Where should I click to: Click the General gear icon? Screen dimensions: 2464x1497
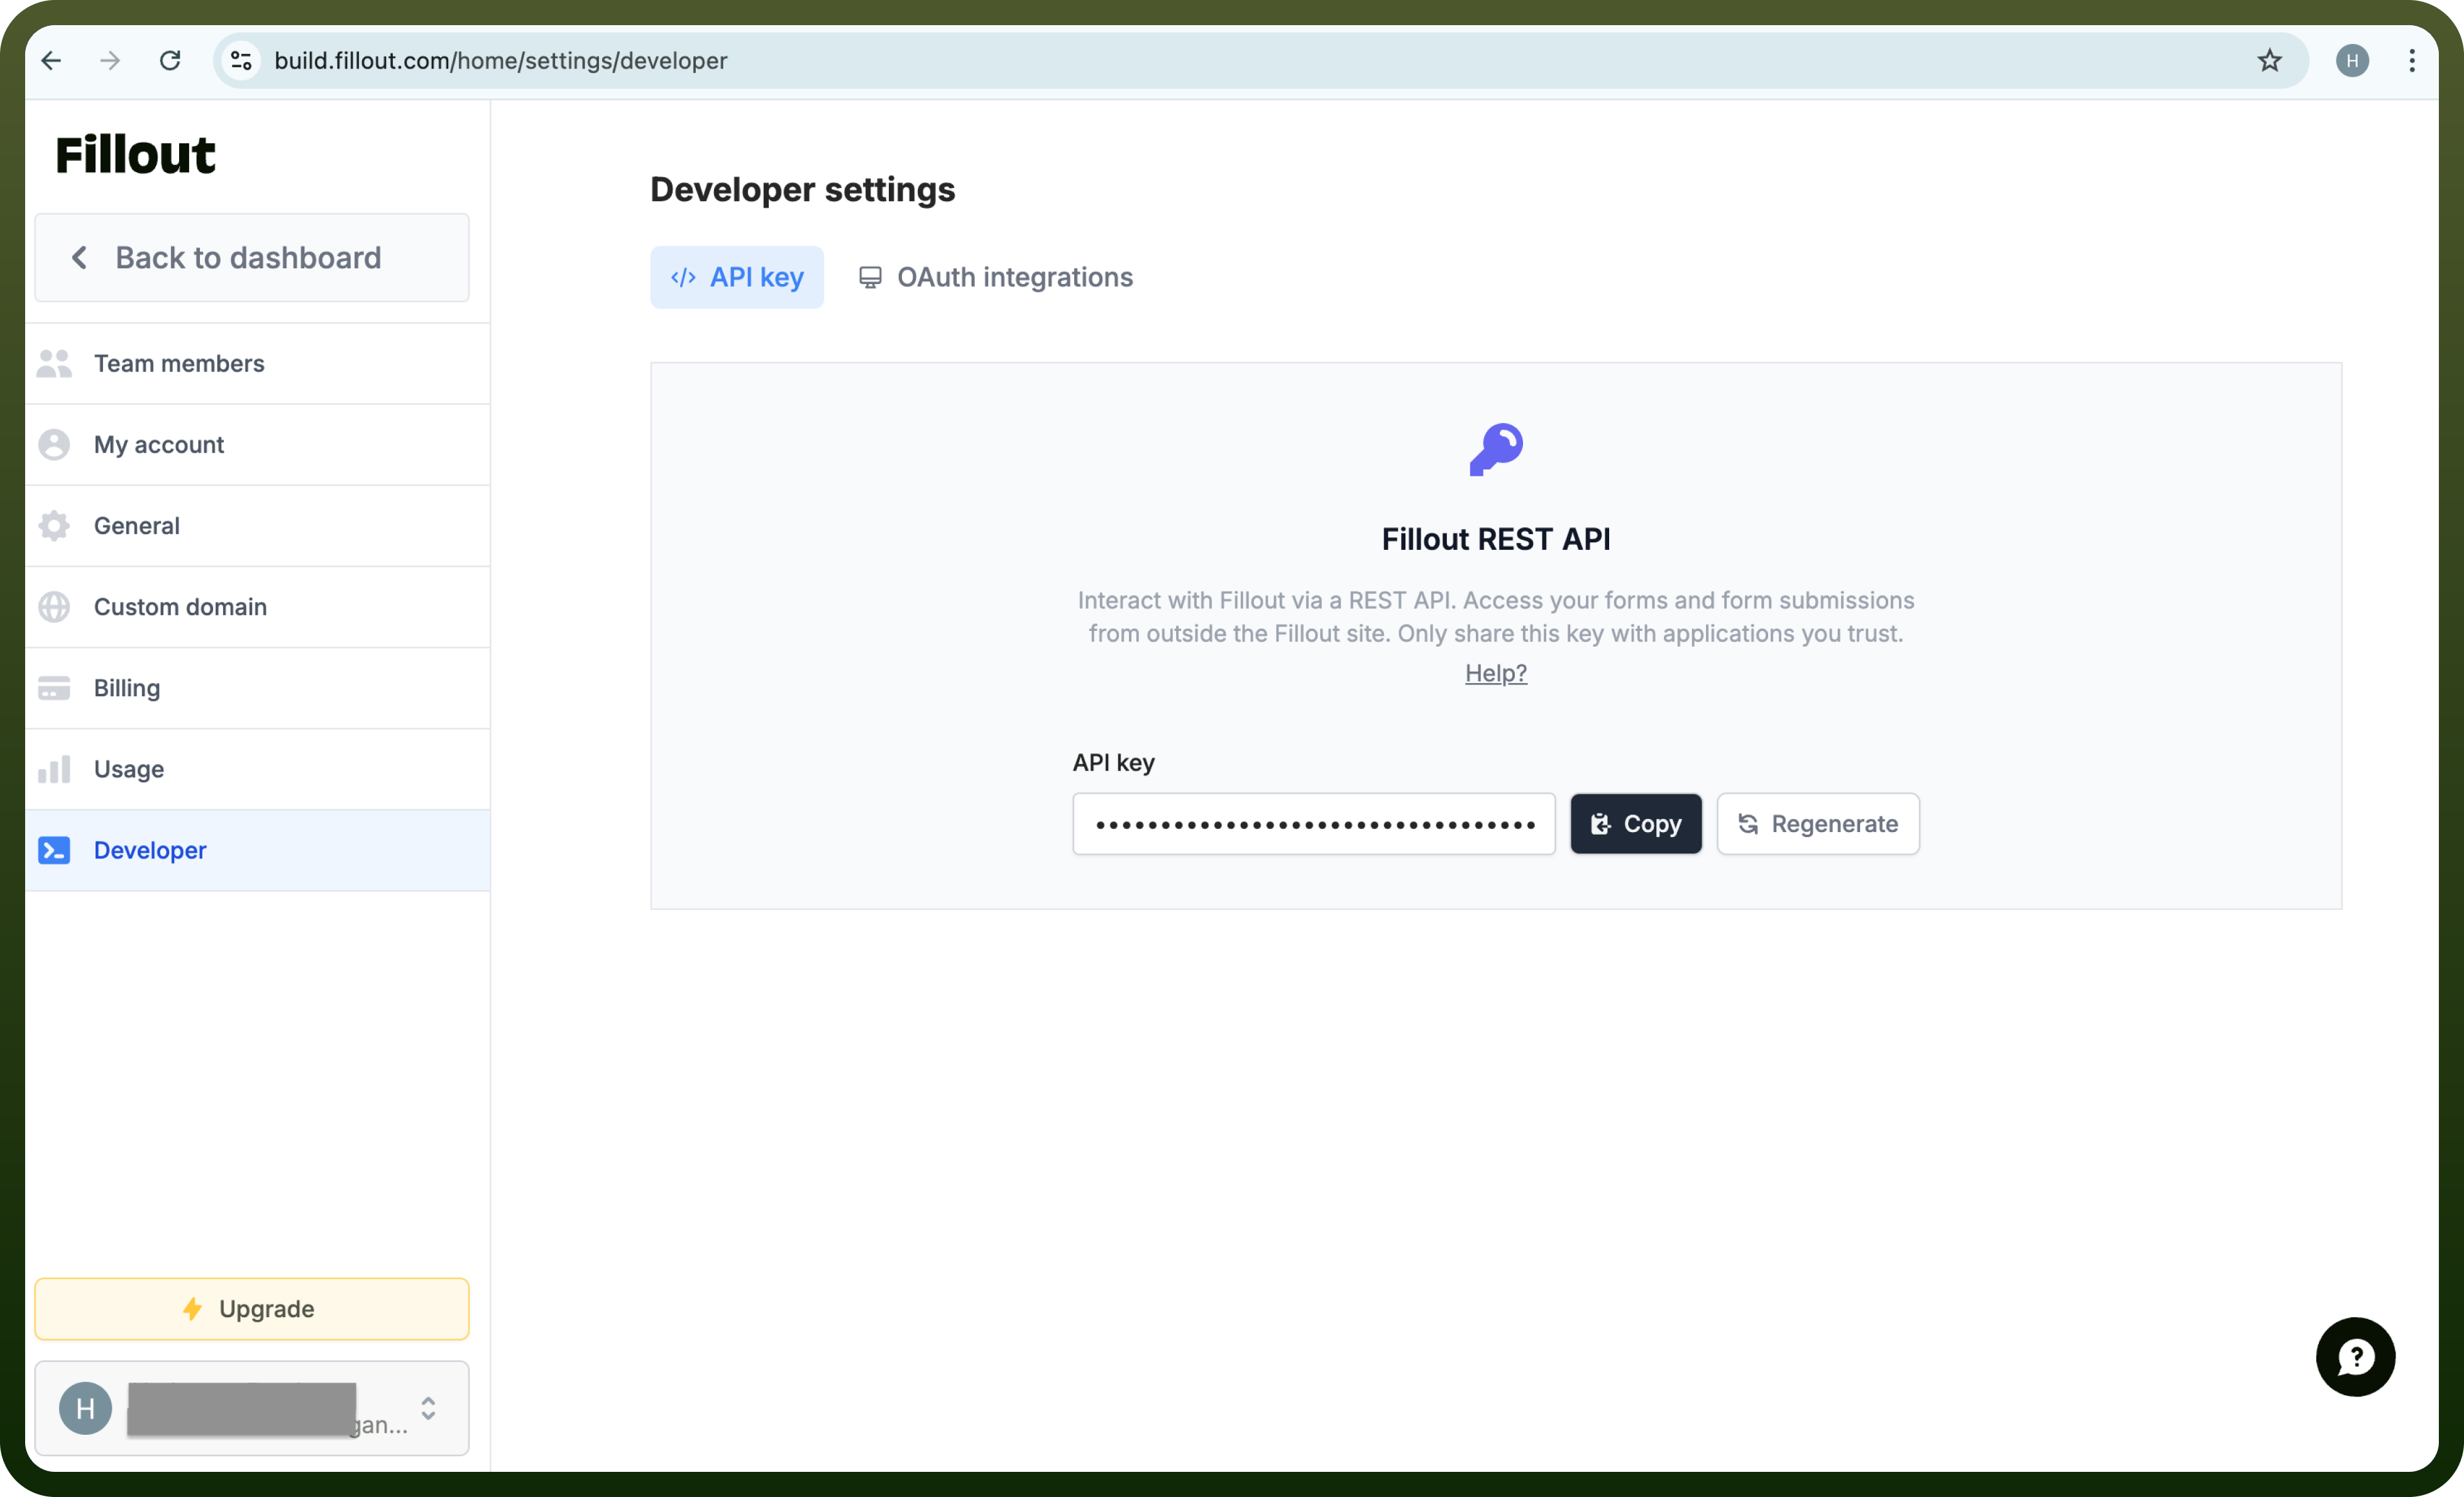pos(54,525)
